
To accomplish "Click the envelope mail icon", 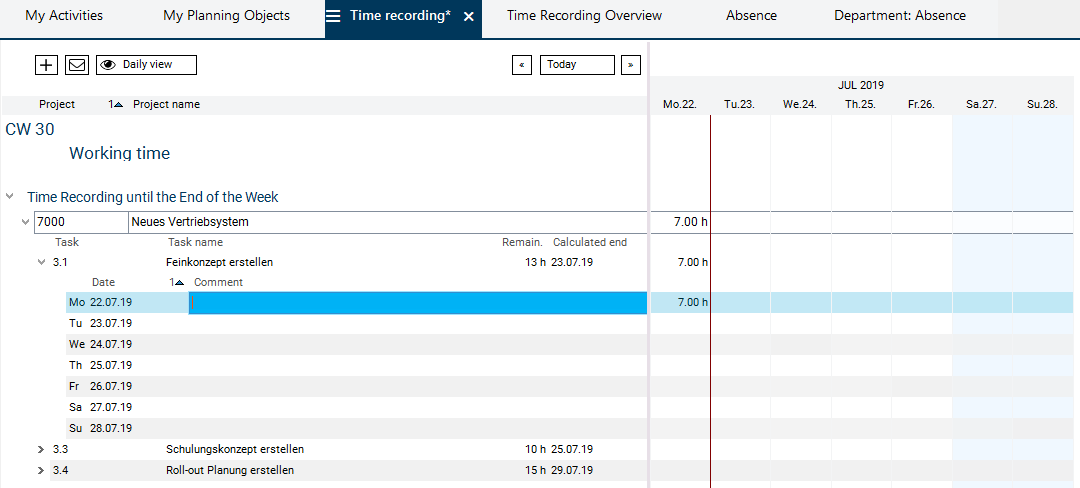I will 77,65.
